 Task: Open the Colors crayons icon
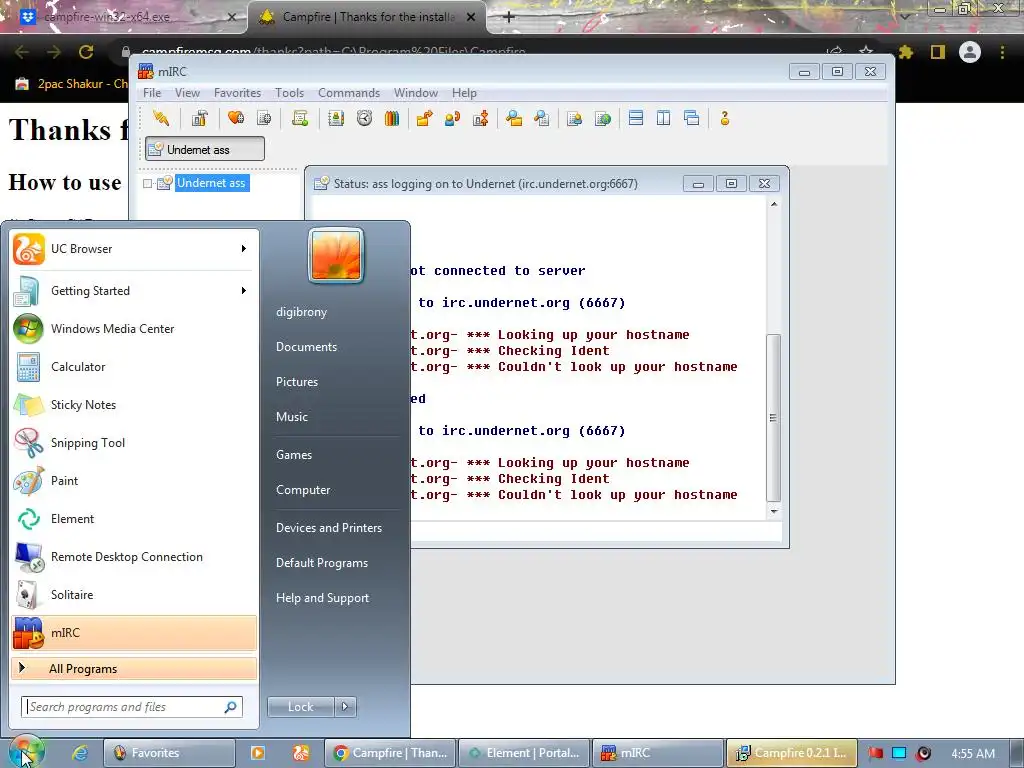click(392, 118)
